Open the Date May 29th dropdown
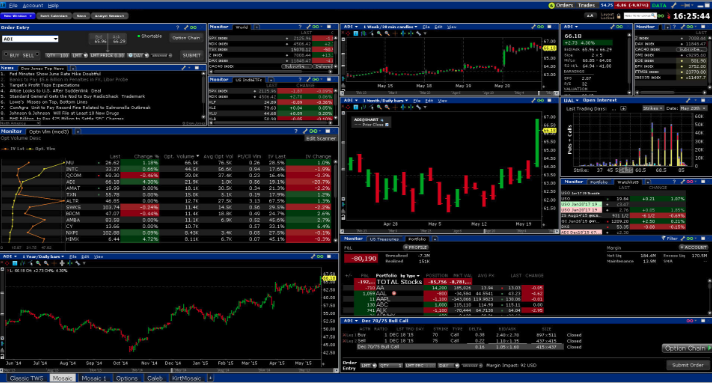Image resolution: width=712 pixels, height=383 pixels. pyautogui.click(x=693, y=109)
